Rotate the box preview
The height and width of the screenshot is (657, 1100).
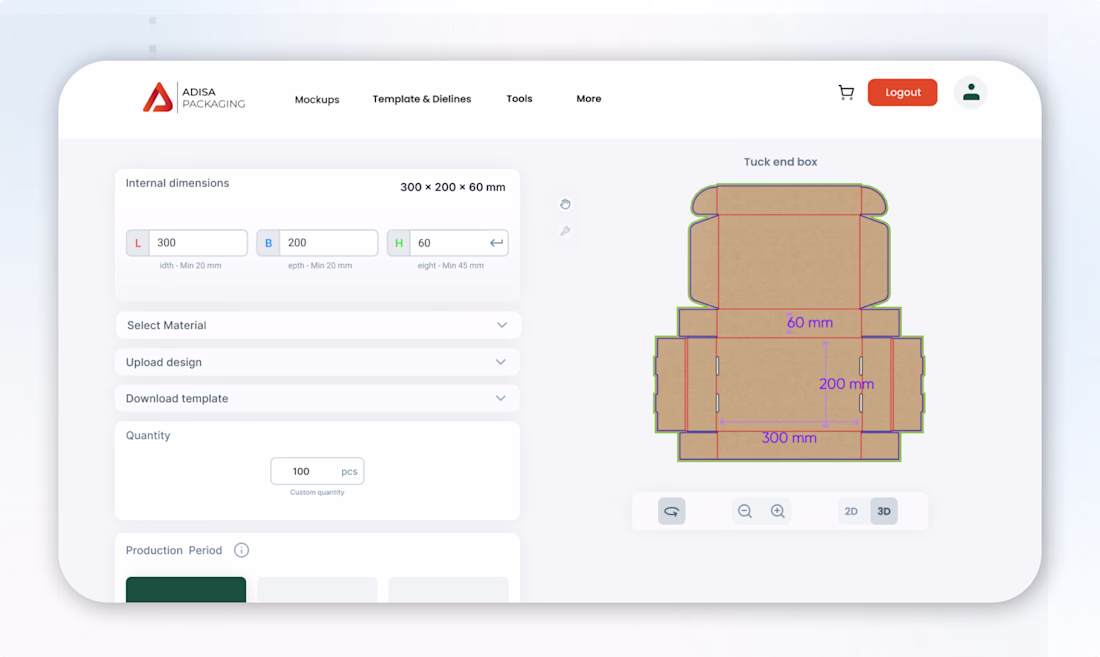[671, 511]
